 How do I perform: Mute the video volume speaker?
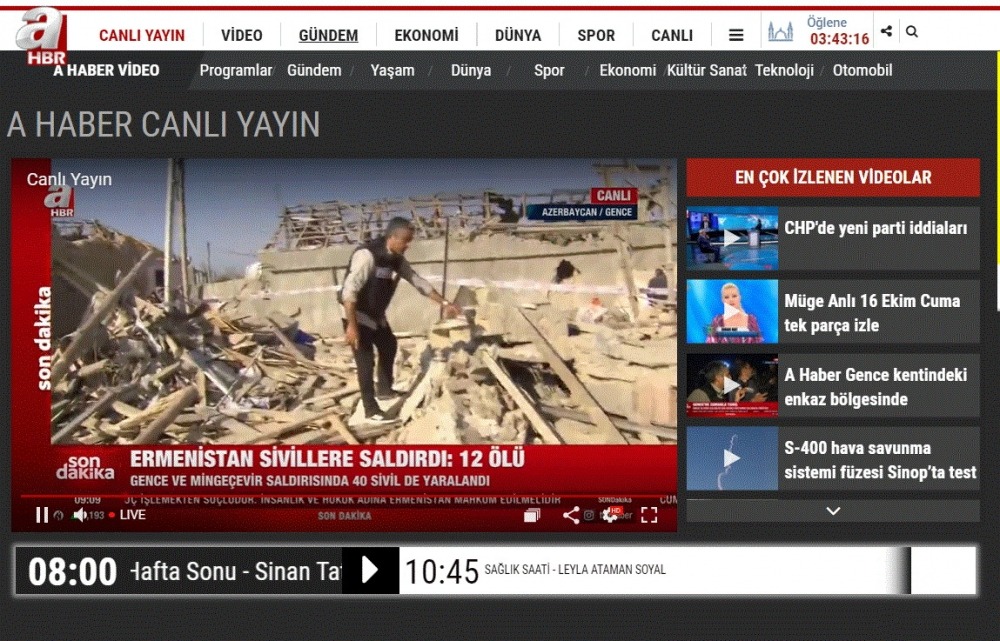[x=79, y=515]
